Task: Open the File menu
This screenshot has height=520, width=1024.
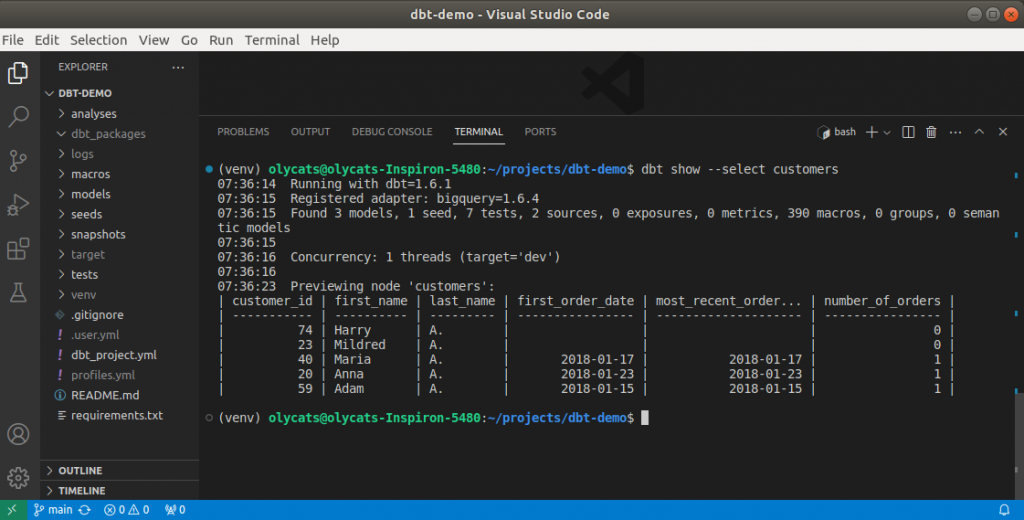Action: coord(12,40)
